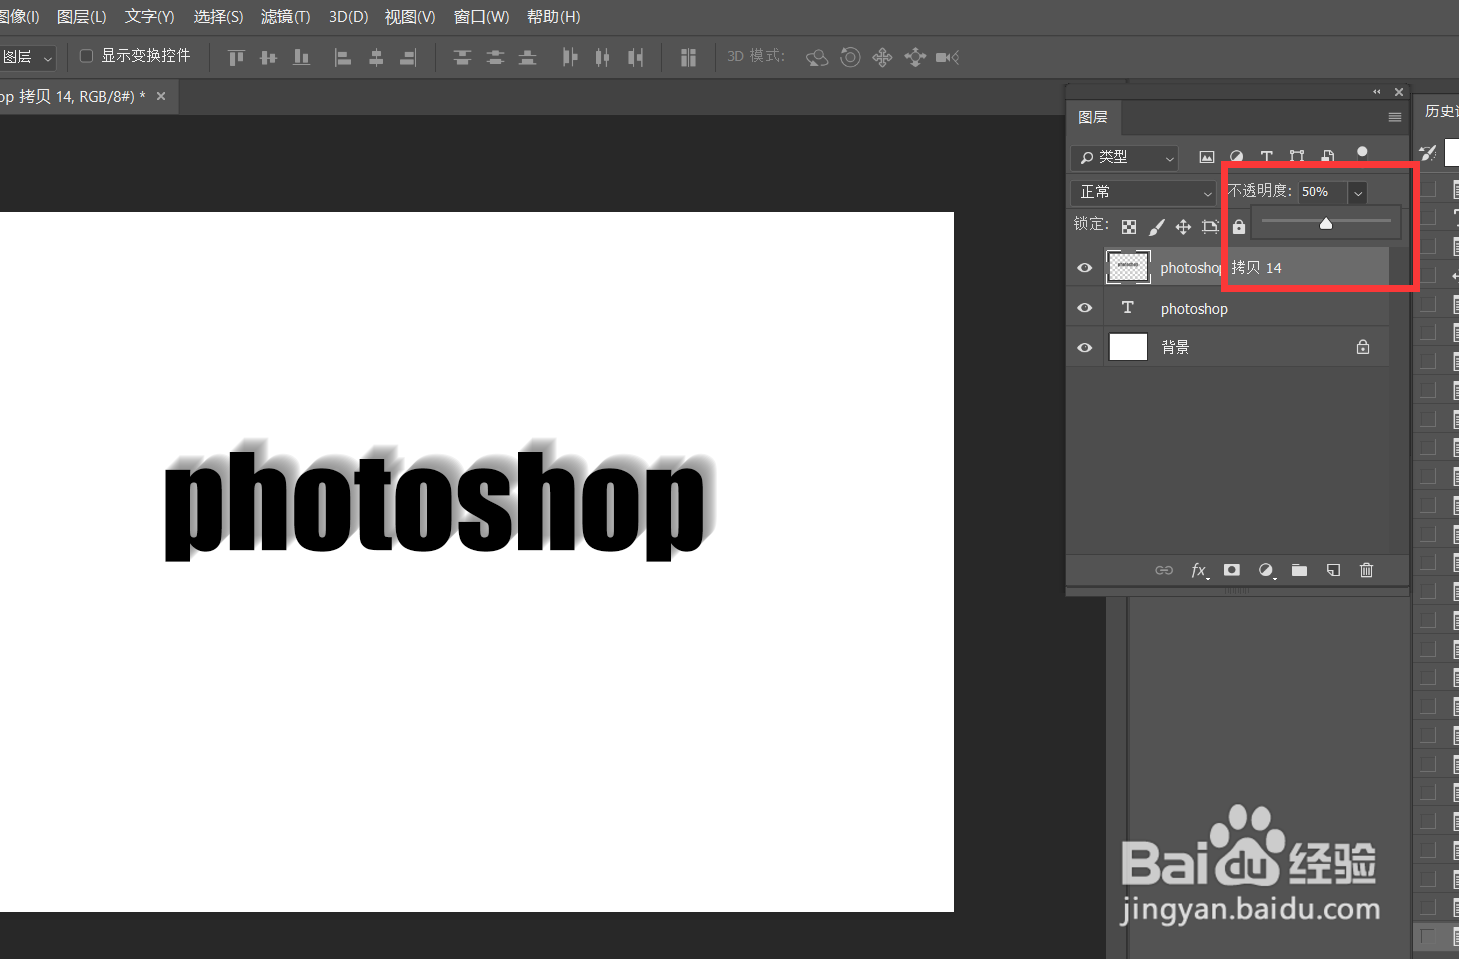Align layers by top edges
This screenshot has height=959, width=1459.
(x=236, y=57)
